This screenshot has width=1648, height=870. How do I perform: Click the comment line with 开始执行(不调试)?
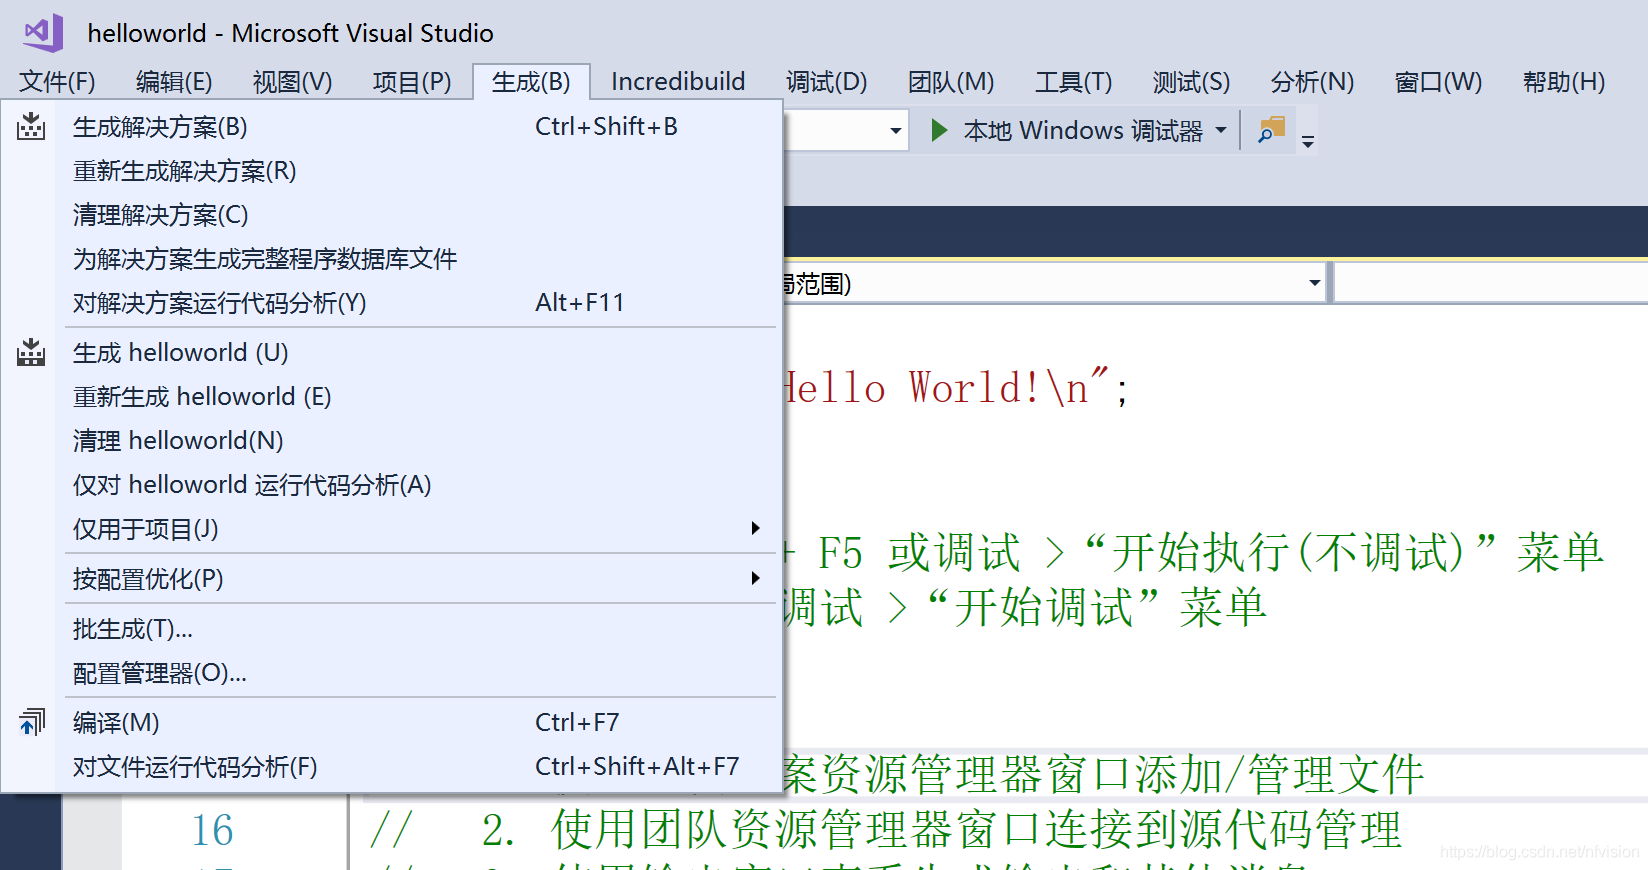(1194, 552)
